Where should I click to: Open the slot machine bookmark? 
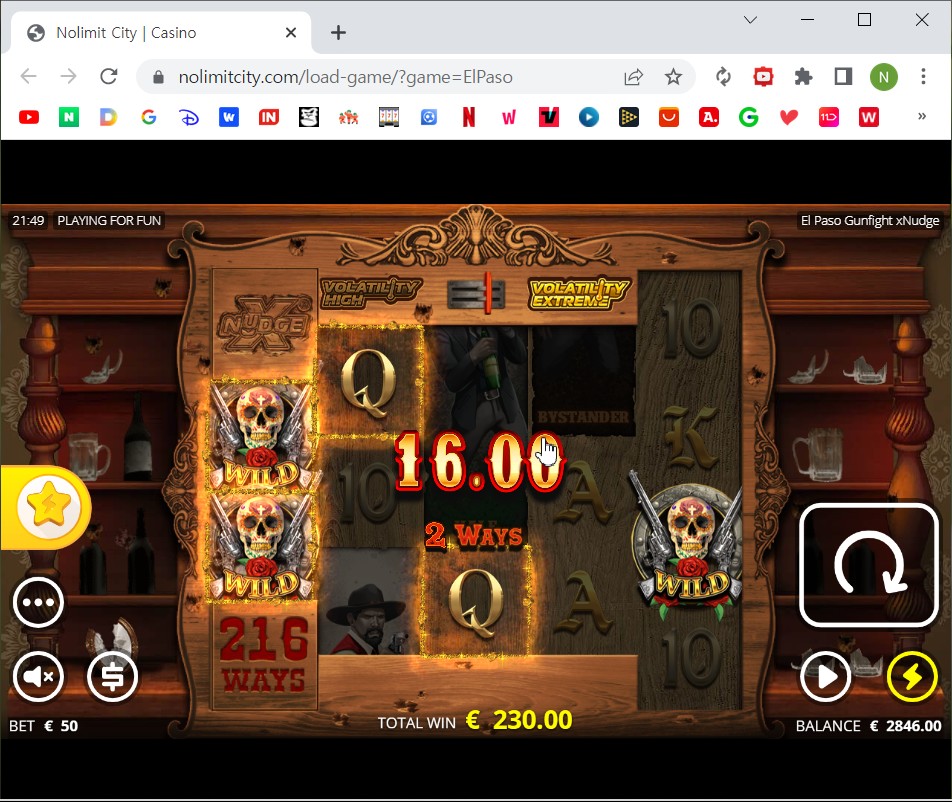(x=389, y=117)
